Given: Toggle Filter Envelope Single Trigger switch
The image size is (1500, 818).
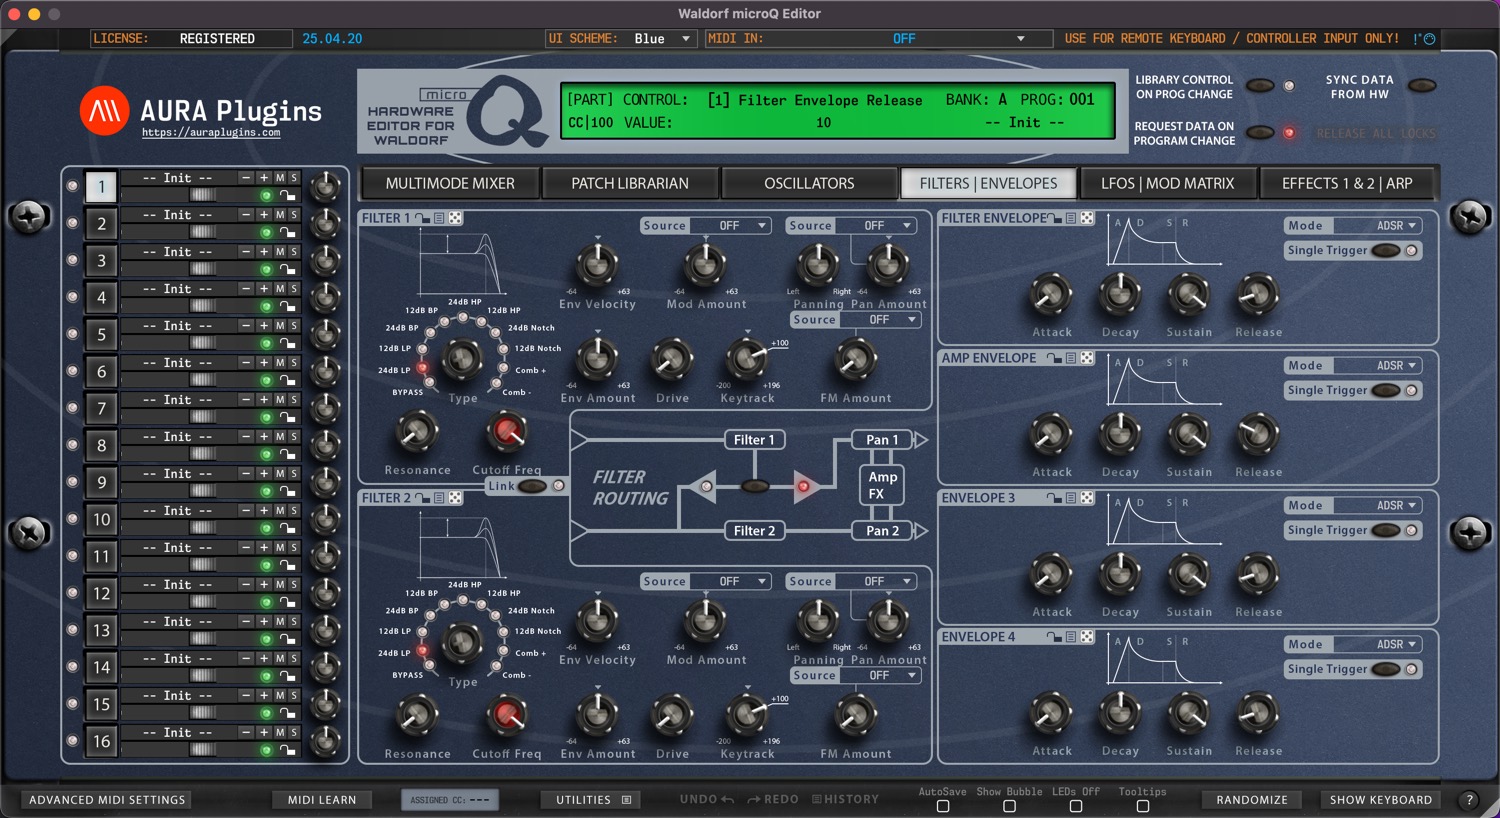Looking at the screenshot, I should click(x=1386, y=250).
